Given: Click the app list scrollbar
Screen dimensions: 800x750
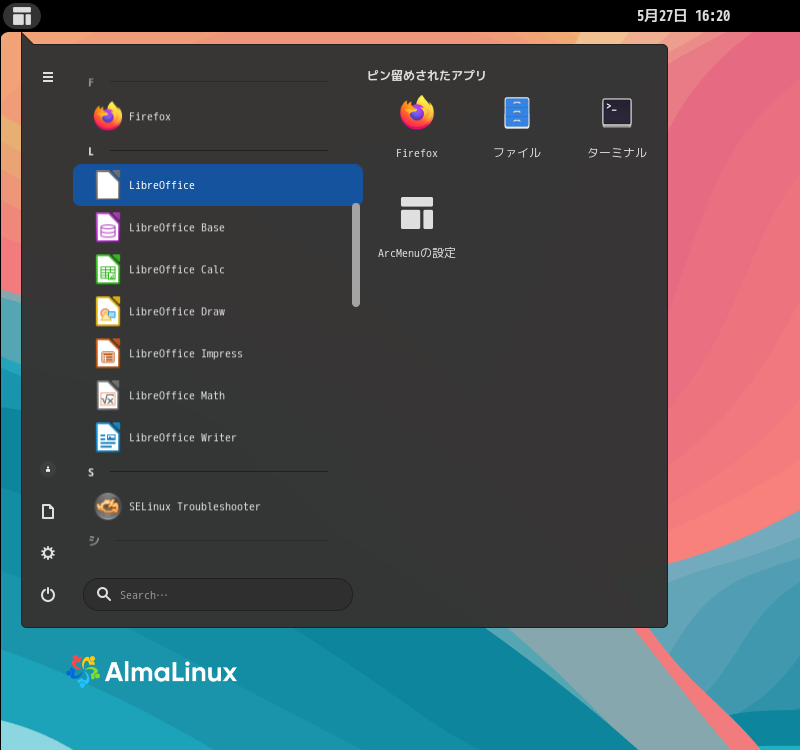Looking at the screenshot, I should (356, 255).
